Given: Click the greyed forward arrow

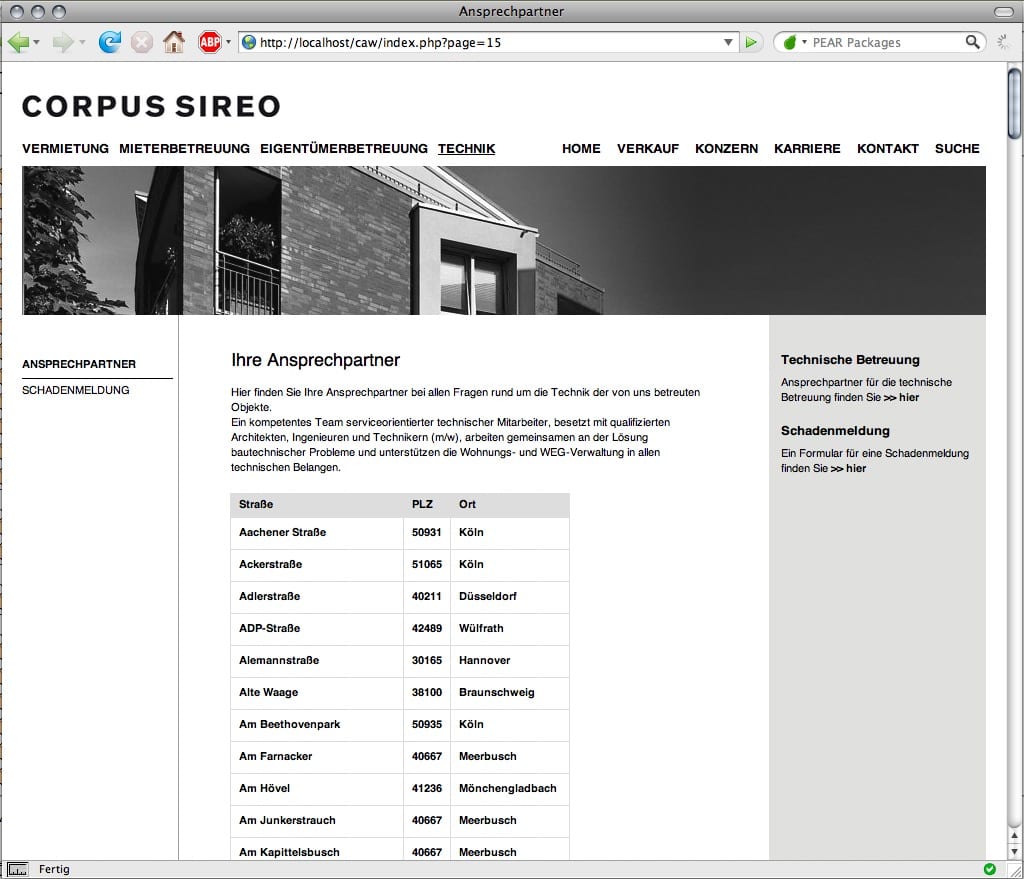Looking at the screenshot, I should (x=63, y=42).
